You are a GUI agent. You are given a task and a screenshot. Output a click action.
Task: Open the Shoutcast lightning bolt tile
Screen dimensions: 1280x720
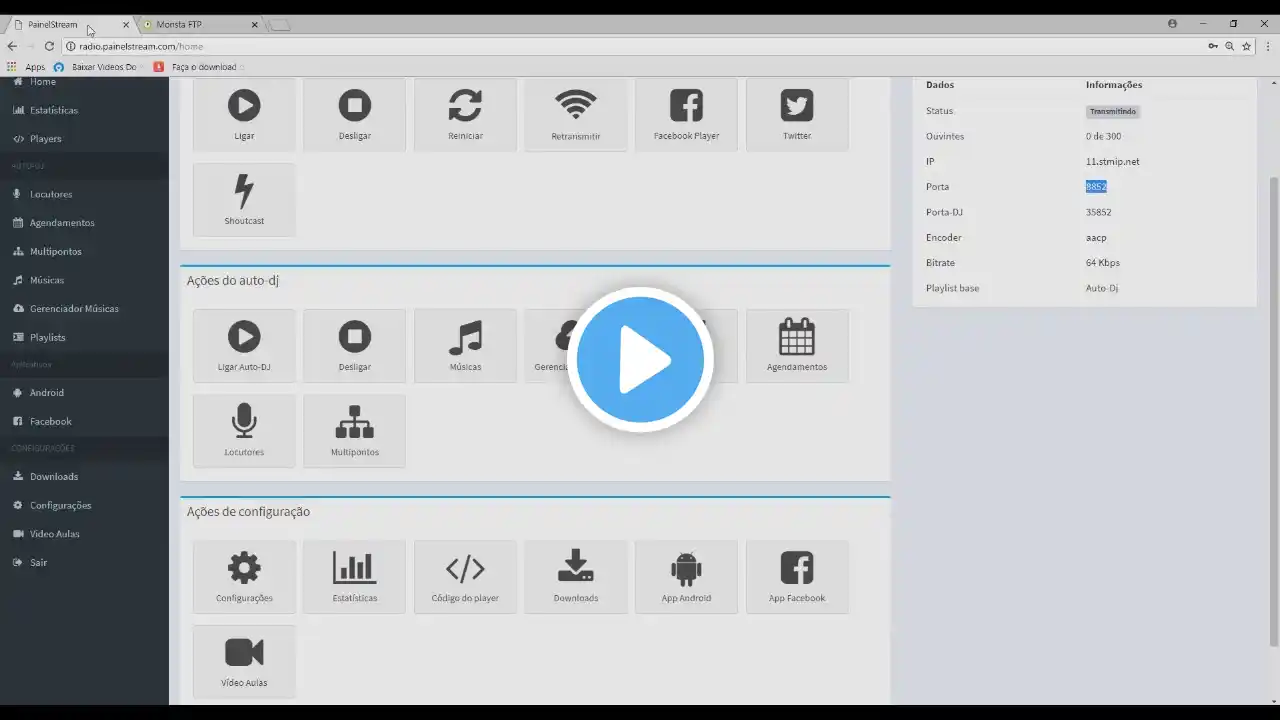click(x=244, y=200)
